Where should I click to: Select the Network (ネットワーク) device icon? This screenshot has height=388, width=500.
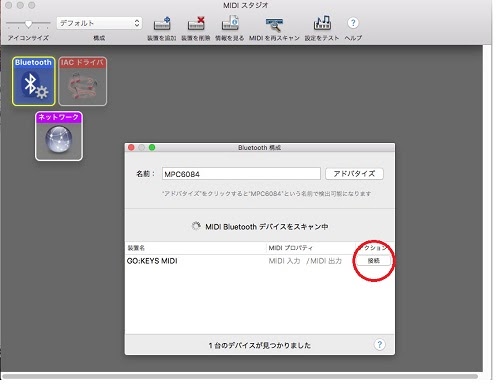(x=59, y=136)
